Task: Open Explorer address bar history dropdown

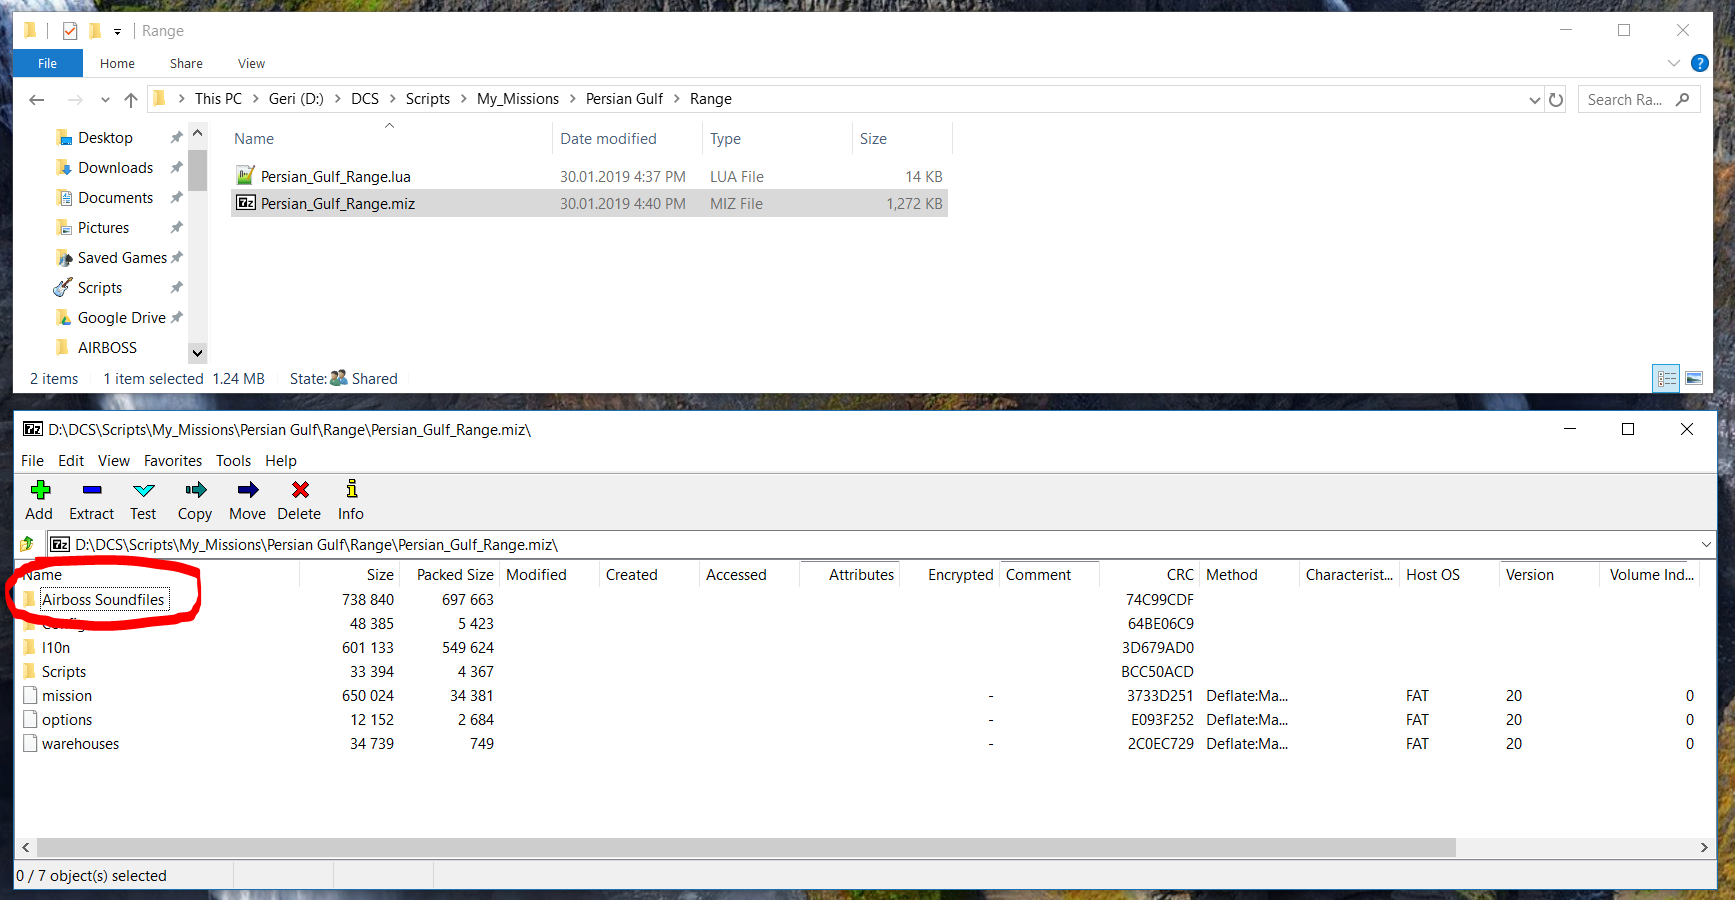Action: click(1535, 100)
